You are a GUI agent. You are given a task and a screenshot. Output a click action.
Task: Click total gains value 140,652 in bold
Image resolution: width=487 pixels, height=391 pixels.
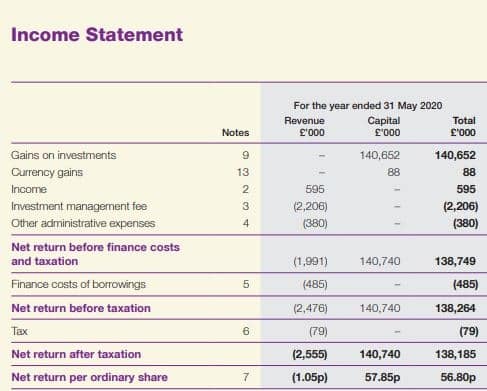pos(455,155)
